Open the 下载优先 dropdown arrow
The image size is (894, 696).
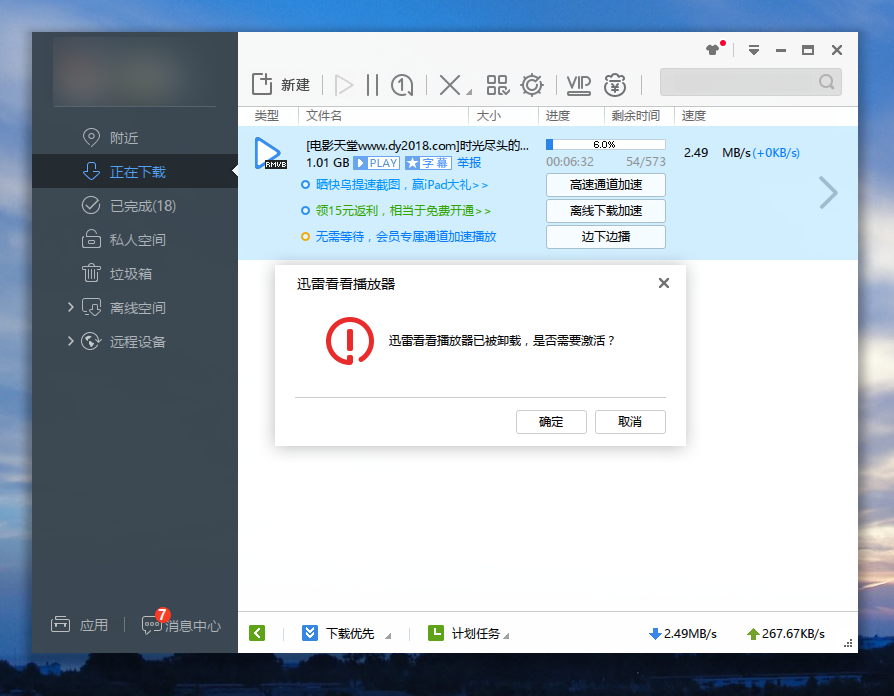point(388,636)
